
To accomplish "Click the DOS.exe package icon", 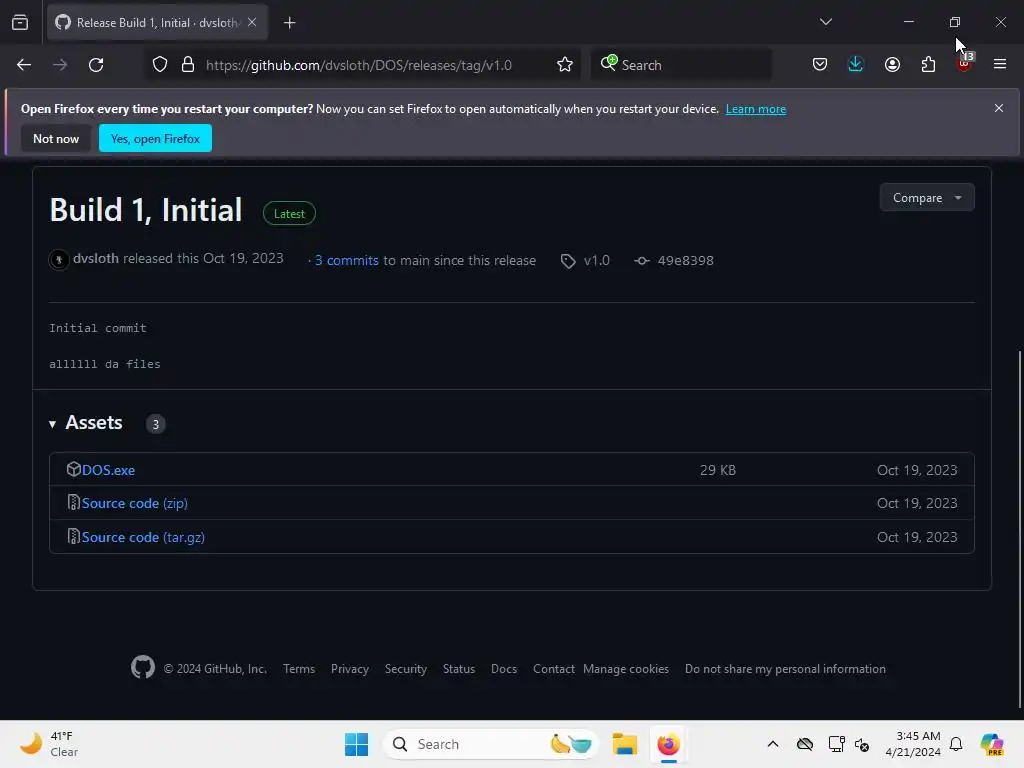I will 73,469.
